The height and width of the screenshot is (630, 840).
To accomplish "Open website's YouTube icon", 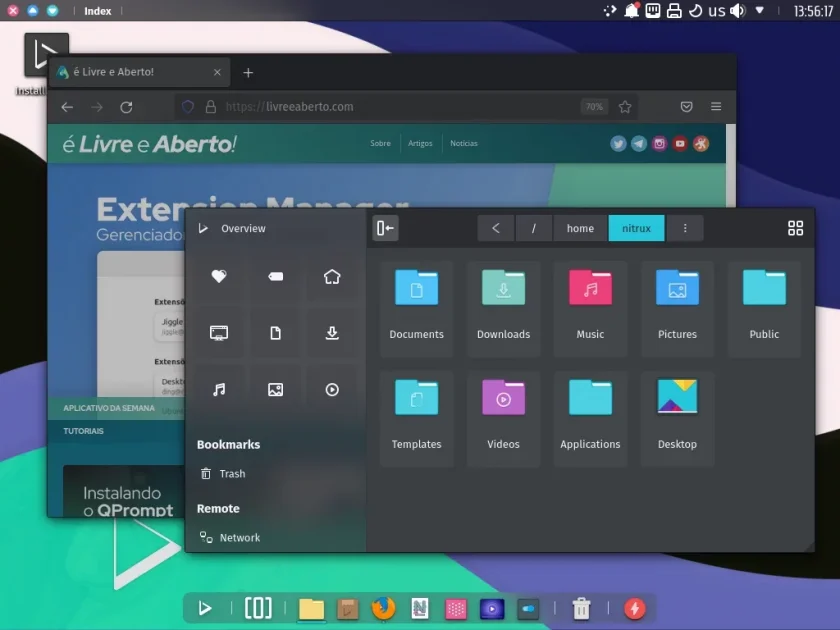I will tap(680, 144).
